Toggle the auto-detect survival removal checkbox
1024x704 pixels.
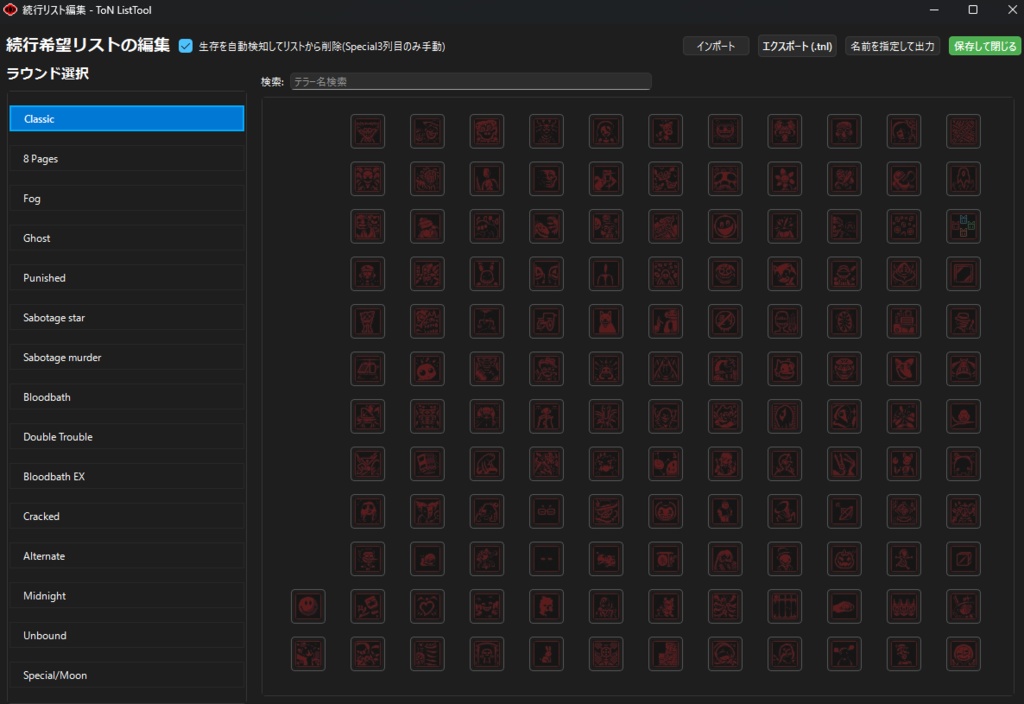[x=184, y=45]
